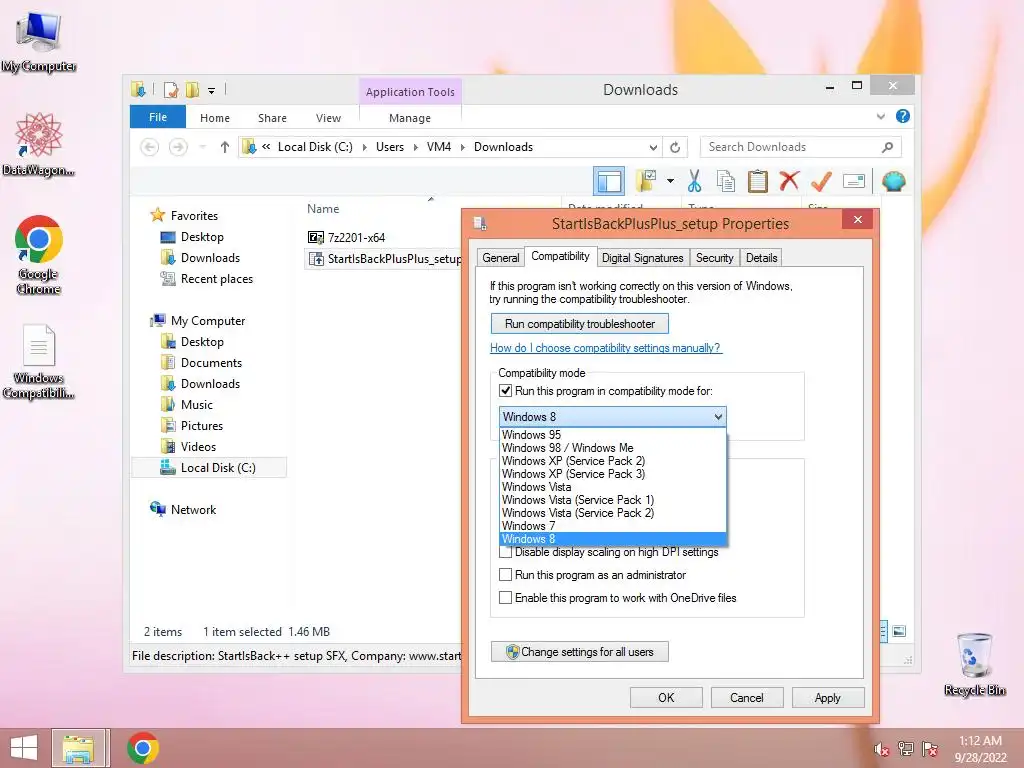
Task: Expand the ribbon with chevron
Action: [880, 116]
